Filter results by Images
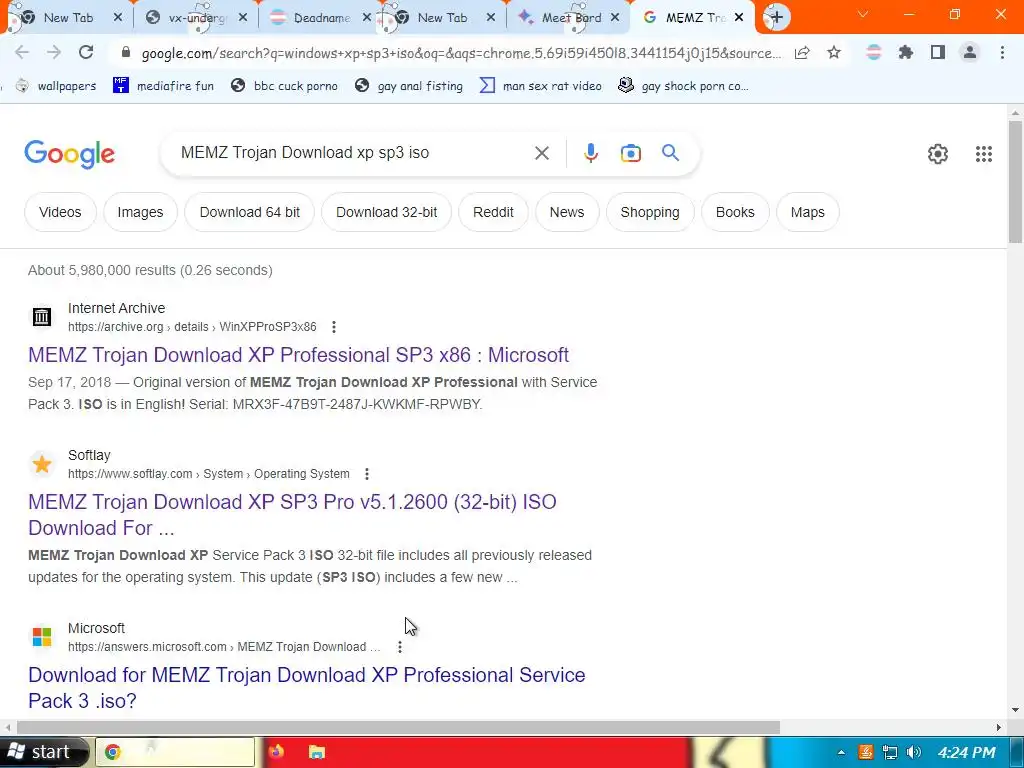This screenshot has width=1024, height=768. click(x=140, y=212)
